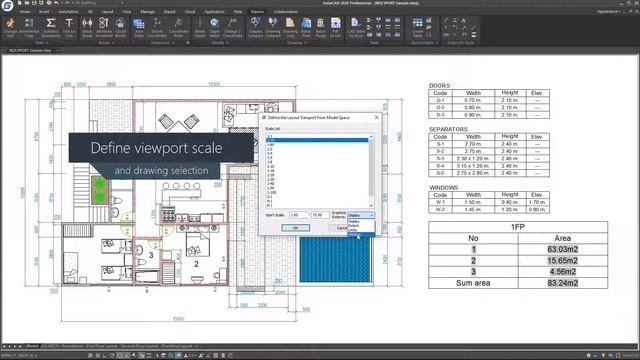Click the 83.24m2 total area cell
This screenshot has height=360, width=640.
point(562,283)
